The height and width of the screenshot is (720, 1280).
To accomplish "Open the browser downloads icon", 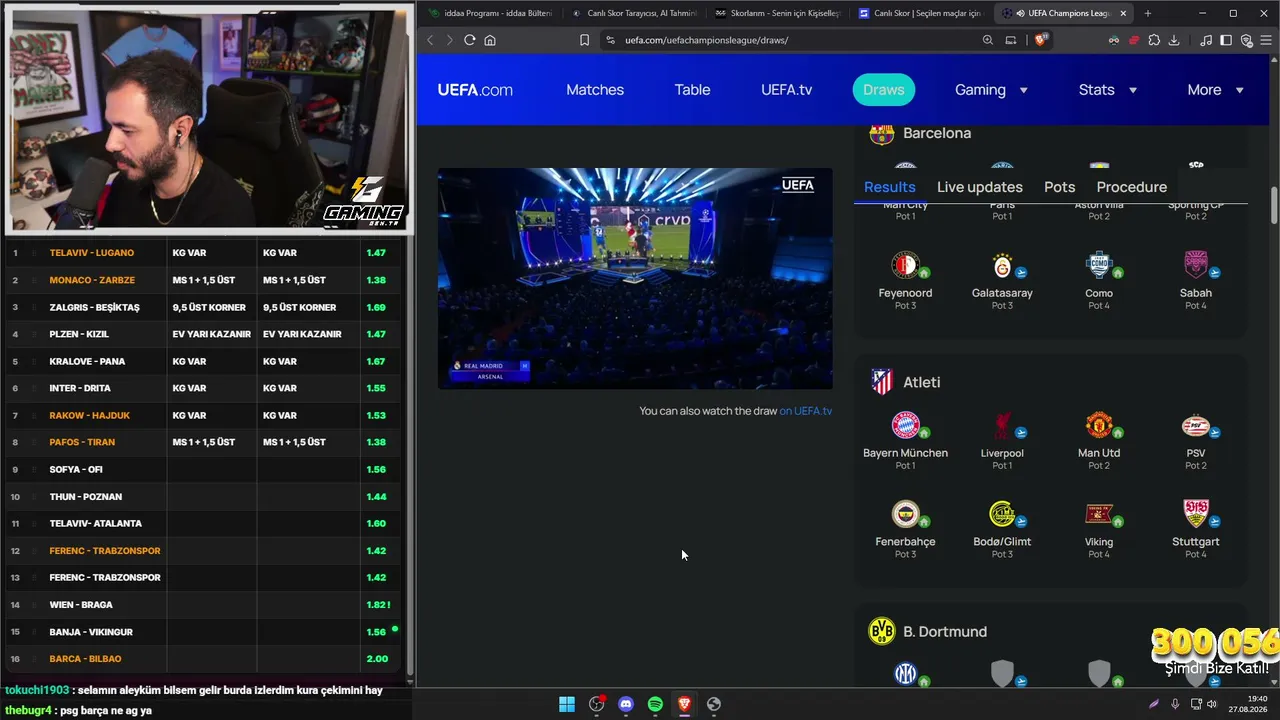I will pyautogui.click(x=1174, y=40).
